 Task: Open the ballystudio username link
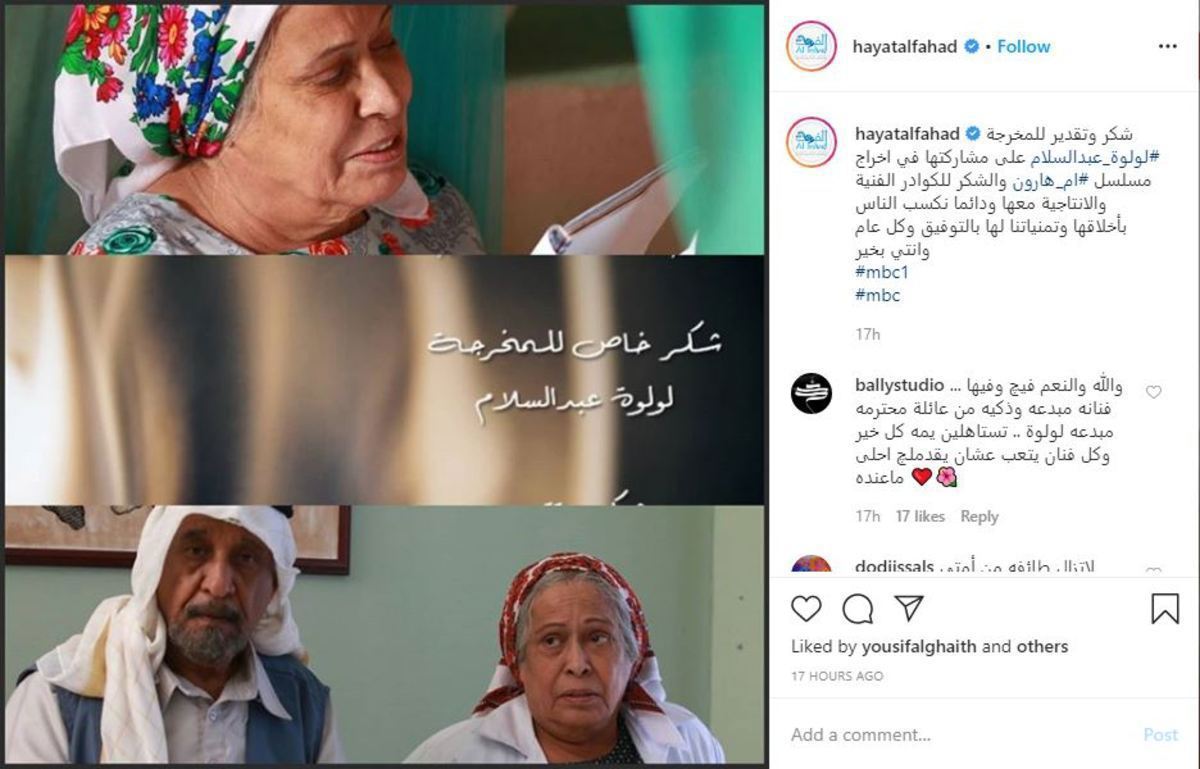click(x=897, y=386)
